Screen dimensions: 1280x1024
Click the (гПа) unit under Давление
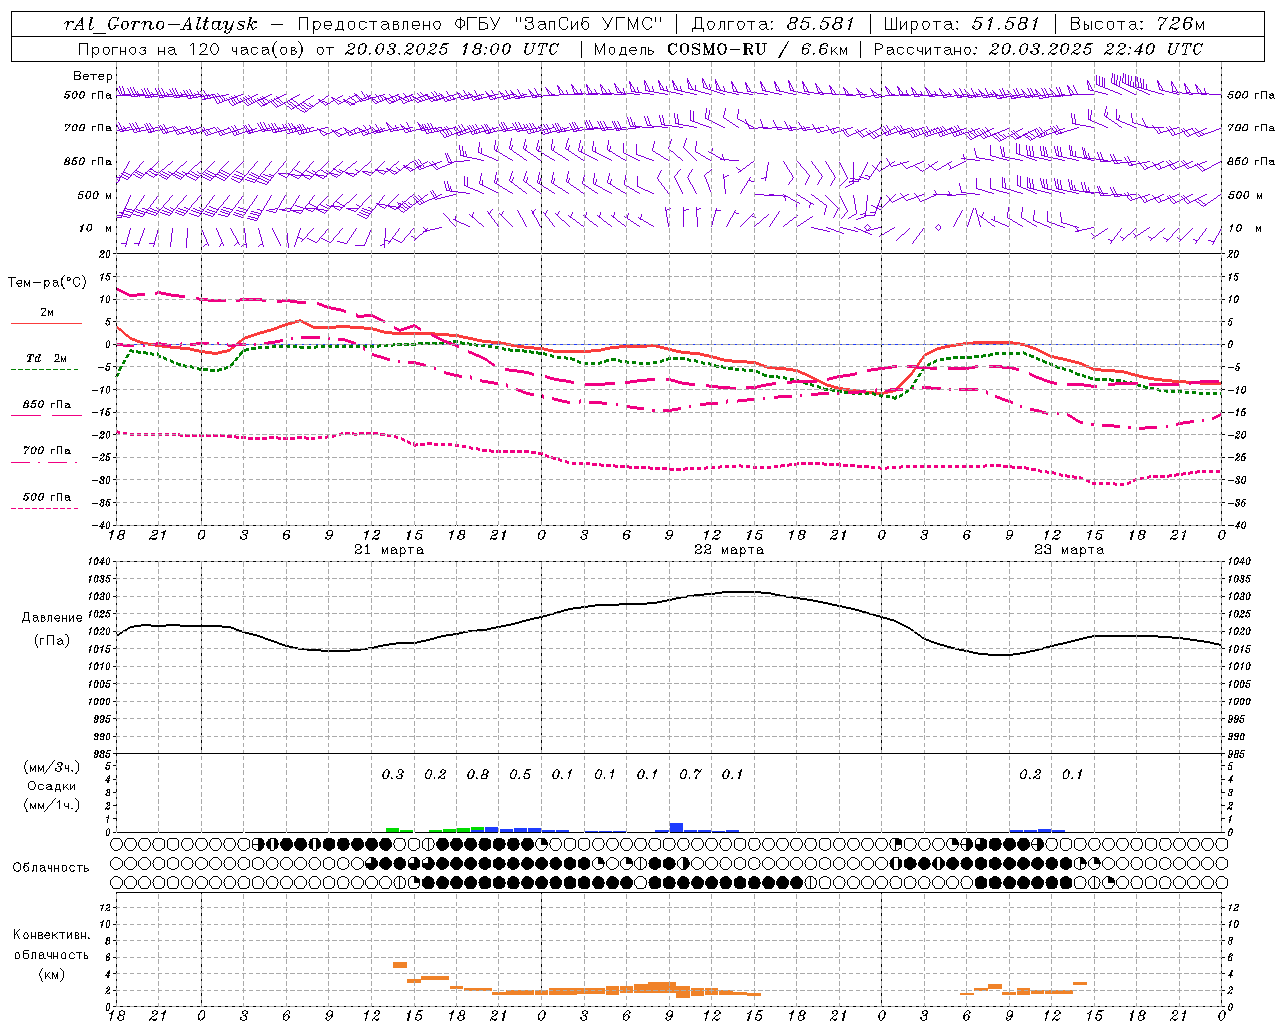[x=52, y=641]
